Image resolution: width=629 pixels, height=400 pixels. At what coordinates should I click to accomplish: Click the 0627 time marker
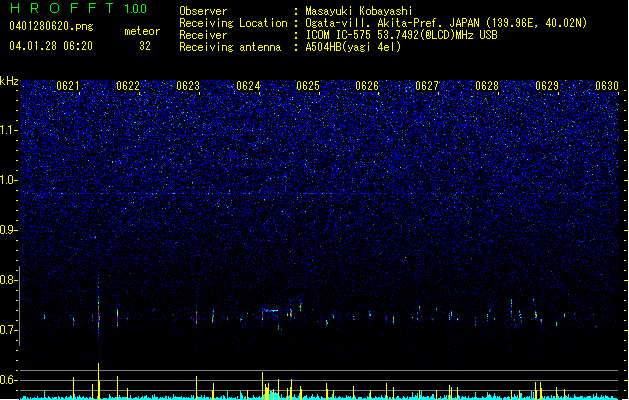[x=427, y=86]
